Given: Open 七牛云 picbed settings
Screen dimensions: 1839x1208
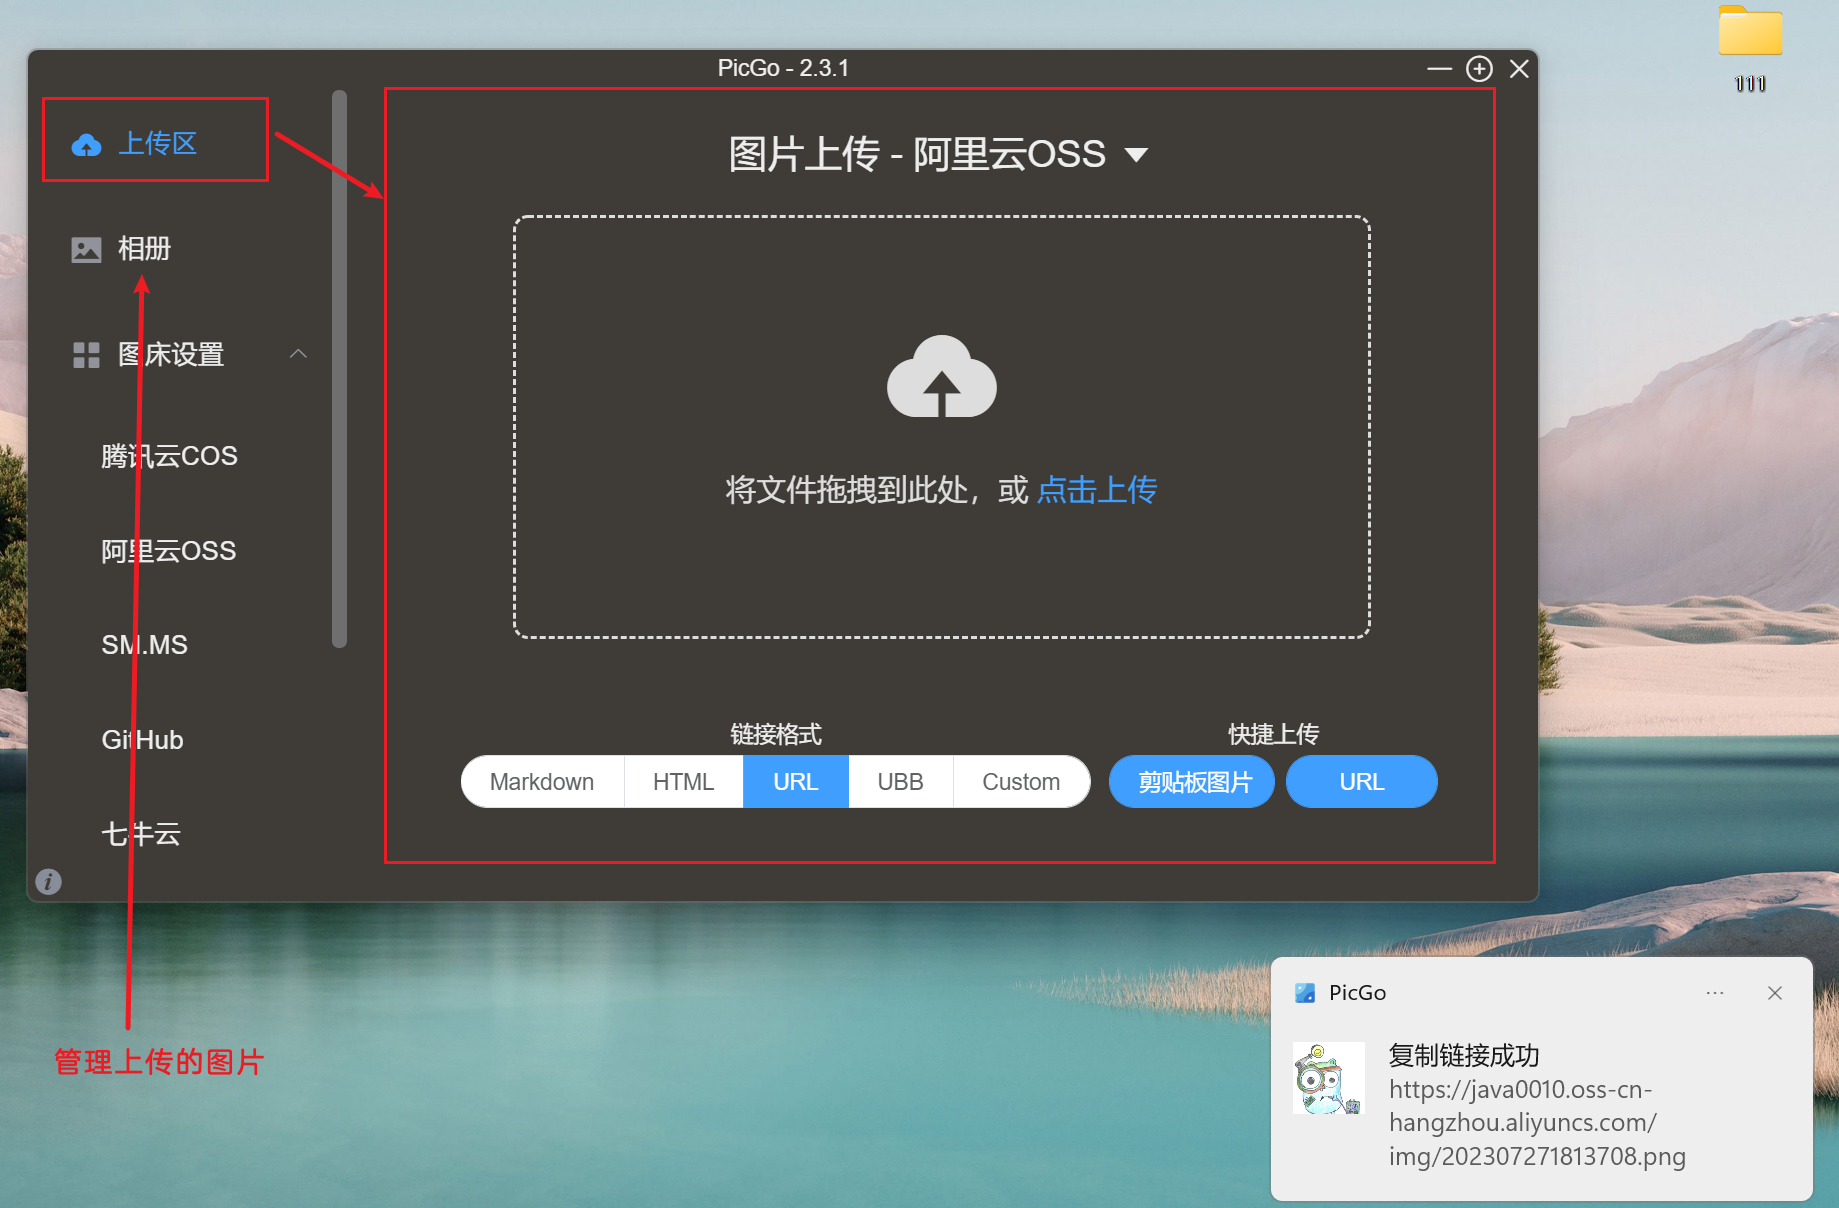Looking at the screenshot, I should (x=141, y=834).
